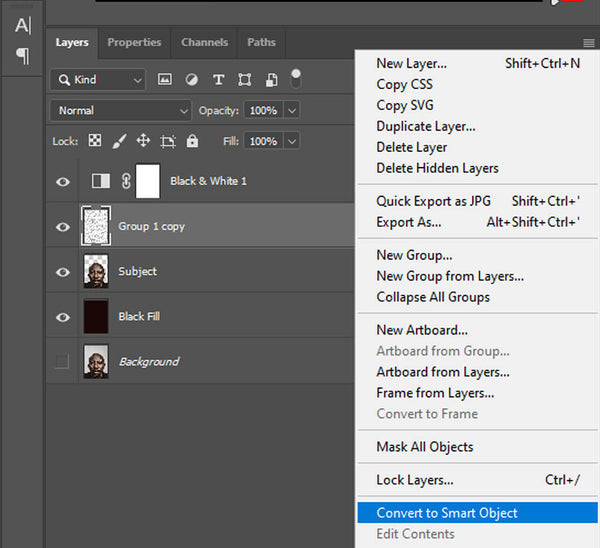600x548 pixels.
Task: Choose New Group... menu item
Action: tap(478, 255)
